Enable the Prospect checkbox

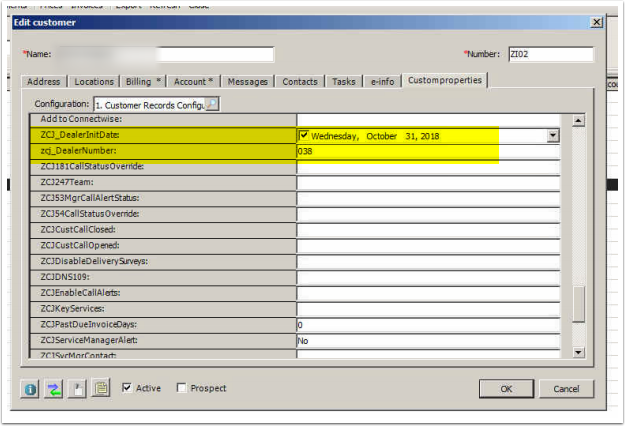181,387
